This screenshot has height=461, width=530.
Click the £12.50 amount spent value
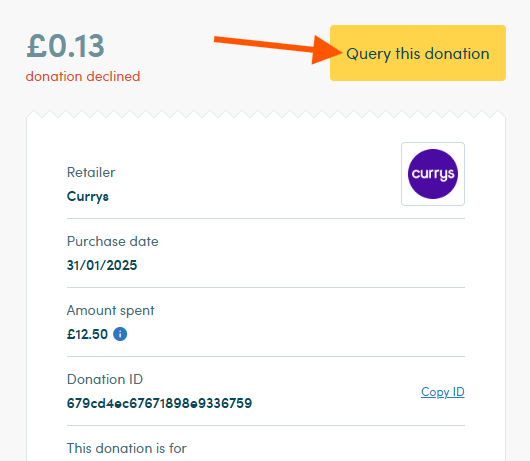click(x=87, y=334)
